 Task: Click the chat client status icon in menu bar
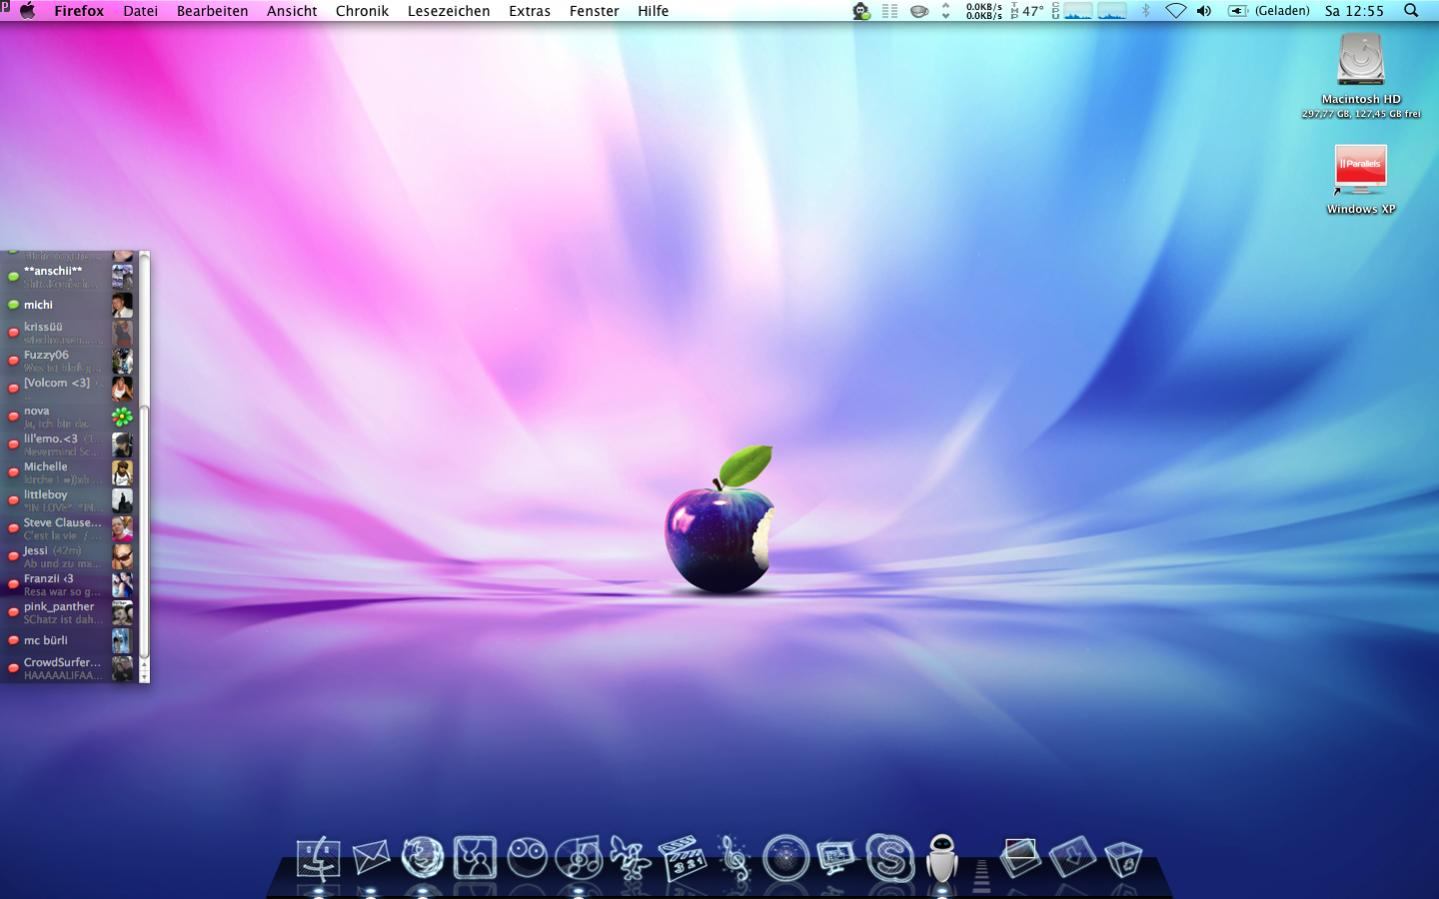tap(861, 11)
